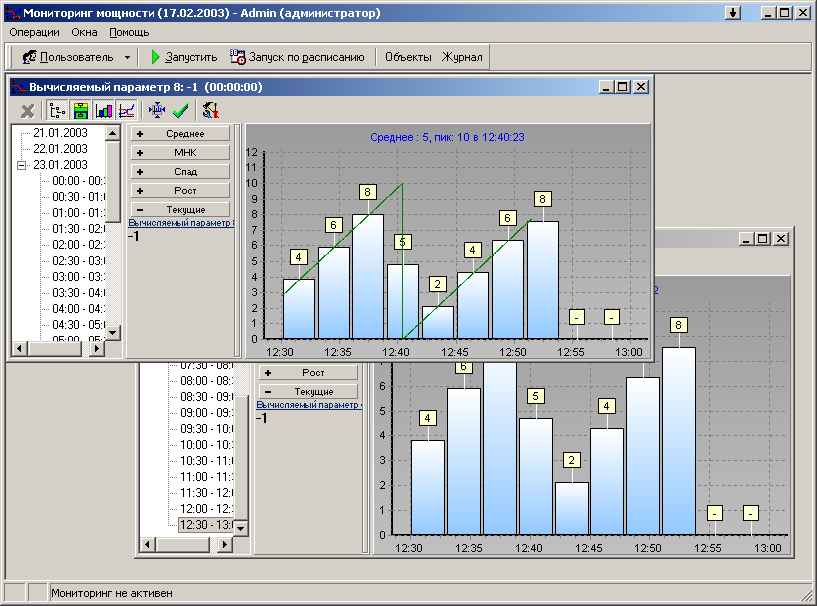Viewport: 817px width, 606px height.
Task: Select the 02:00 interval in the front tree
Action: 78,245
